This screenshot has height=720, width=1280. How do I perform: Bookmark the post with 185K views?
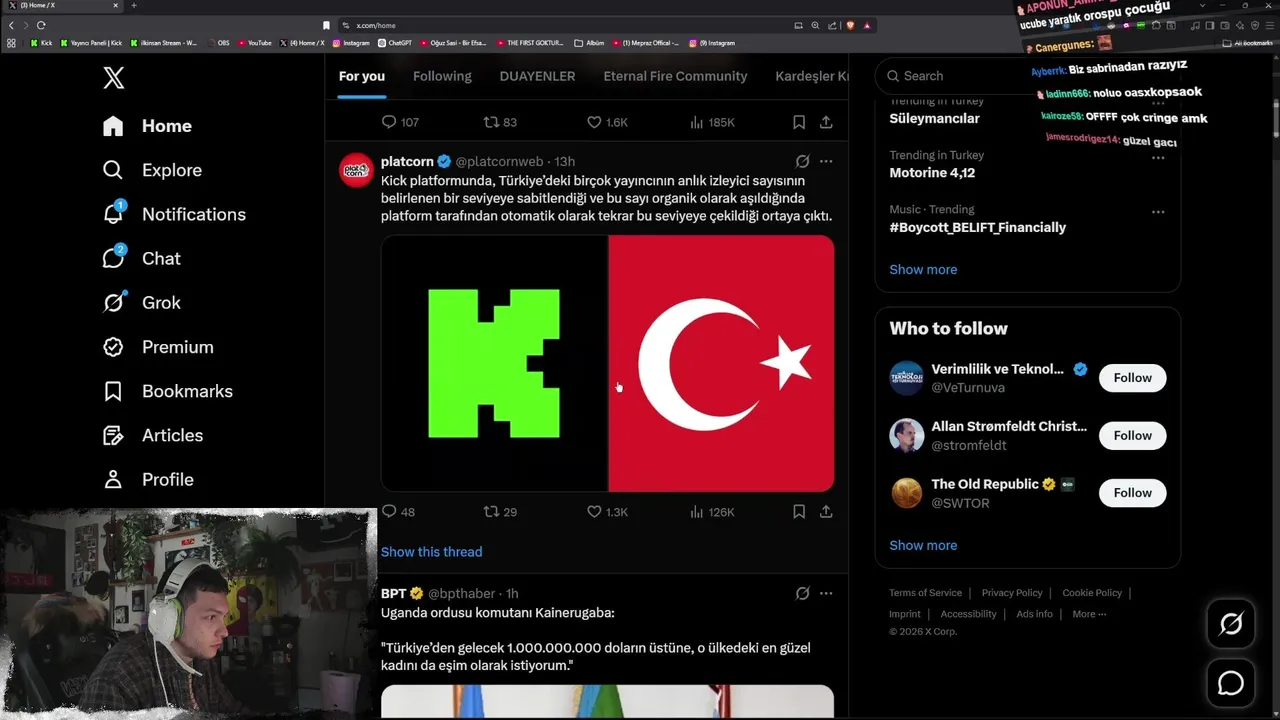coord(799,122)
